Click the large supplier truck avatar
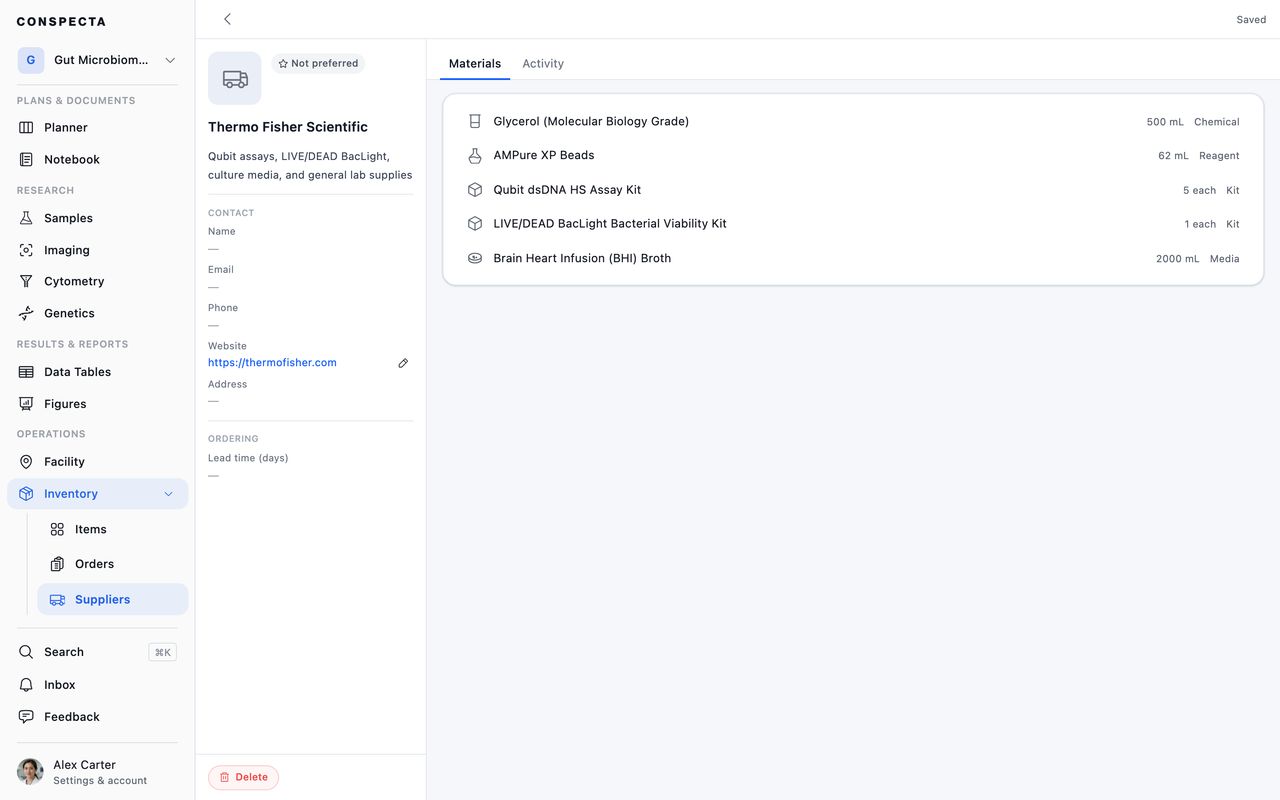Image resolution: width=1280 pixels, height=800 pixels. click(235, 78)
